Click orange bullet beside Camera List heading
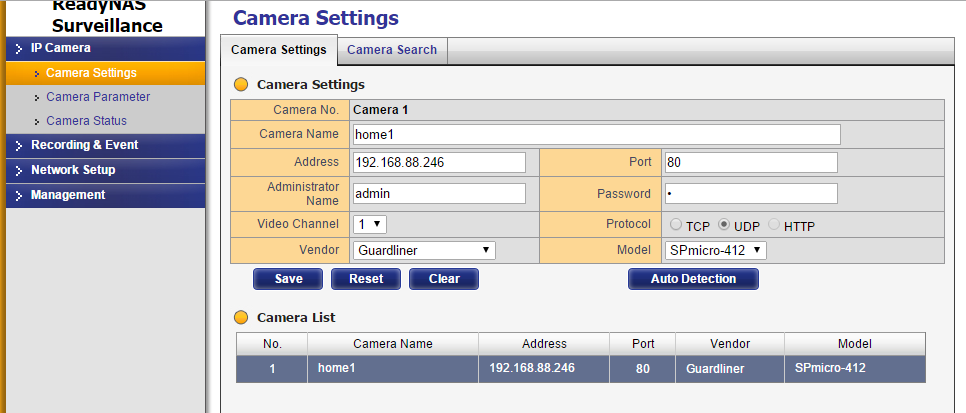Screen dimensions: 966x413 click(x=242, y=317)
